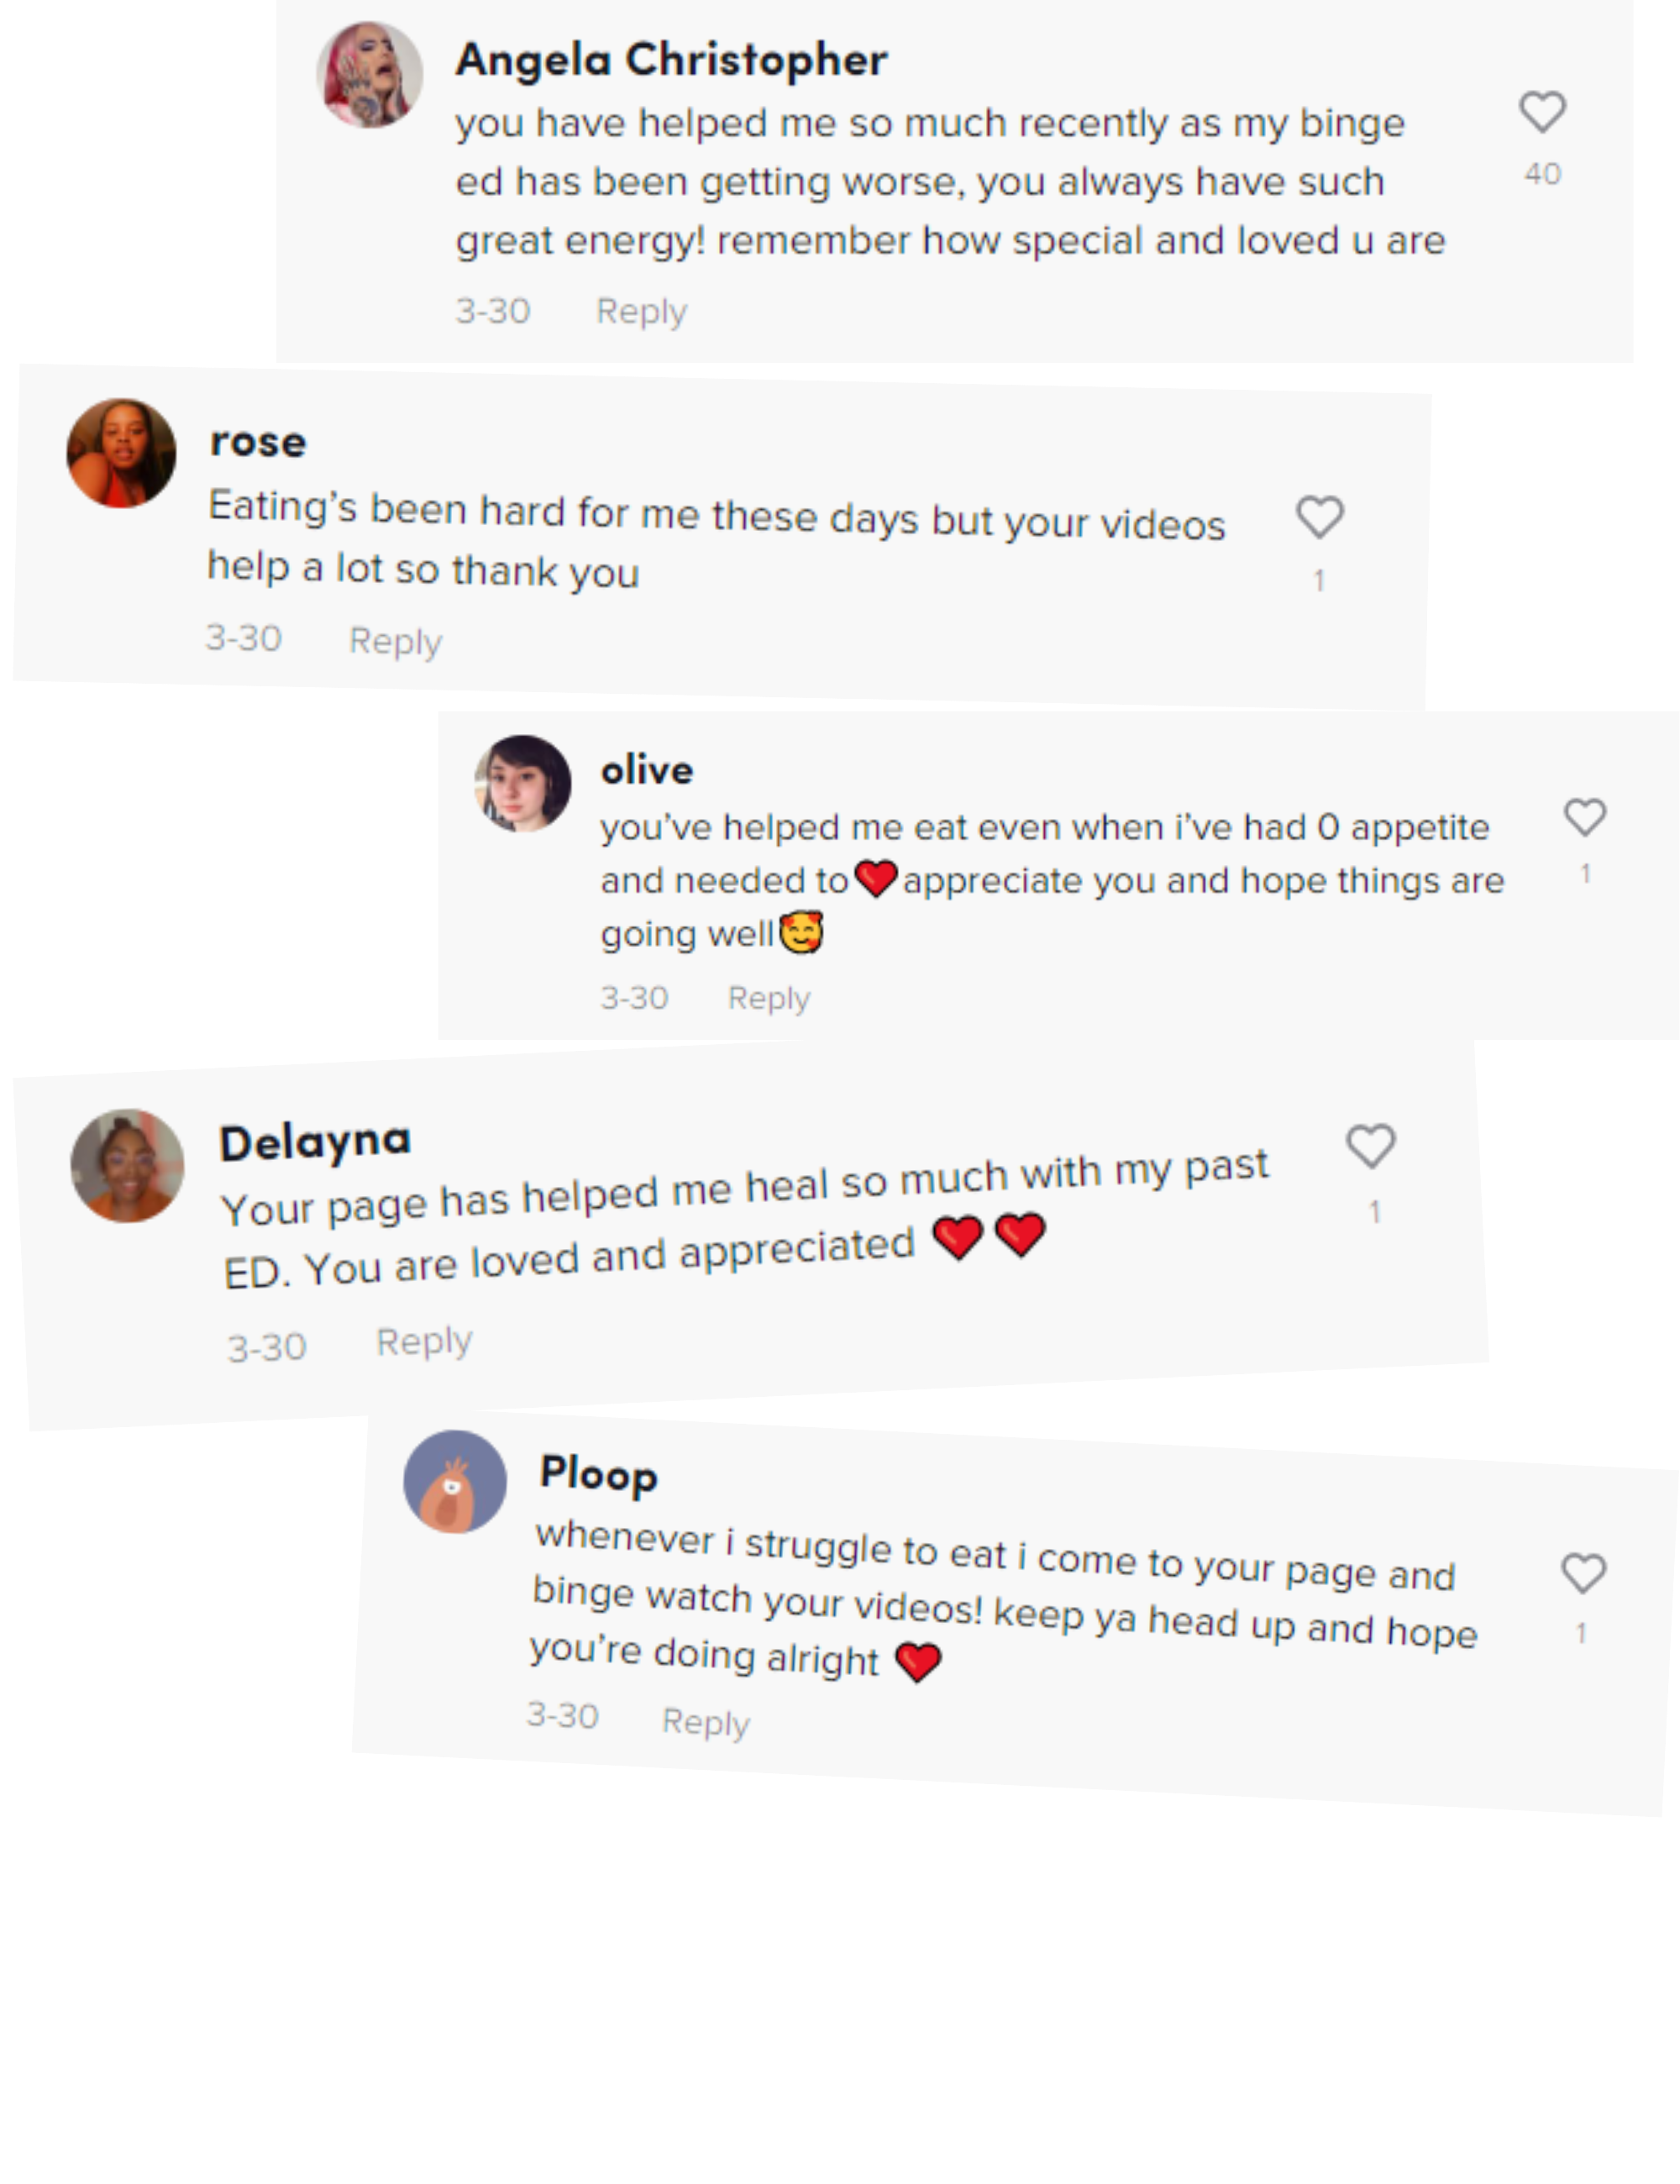View olive's profile avatar
This screenshot has height=2184, width=1680.
point(523,784)
